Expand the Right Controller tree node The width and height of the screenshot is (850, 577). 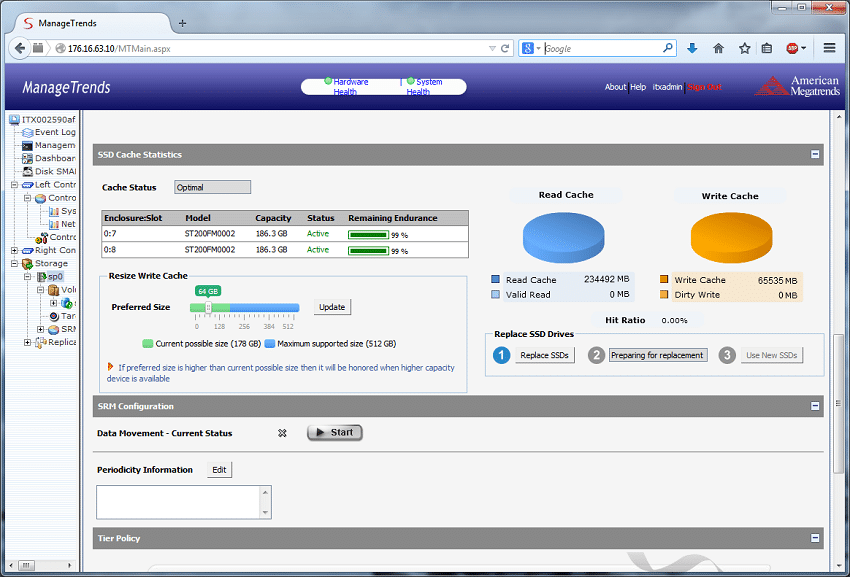(14, 251)
